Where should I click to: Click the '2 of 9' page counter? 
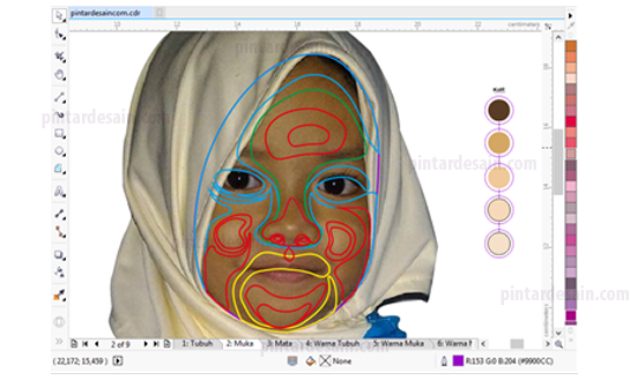121,344
